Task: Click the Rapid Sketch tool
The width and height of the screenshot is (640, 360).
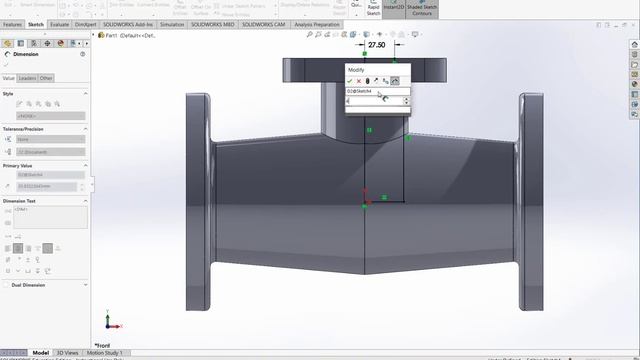Action: 373,8
